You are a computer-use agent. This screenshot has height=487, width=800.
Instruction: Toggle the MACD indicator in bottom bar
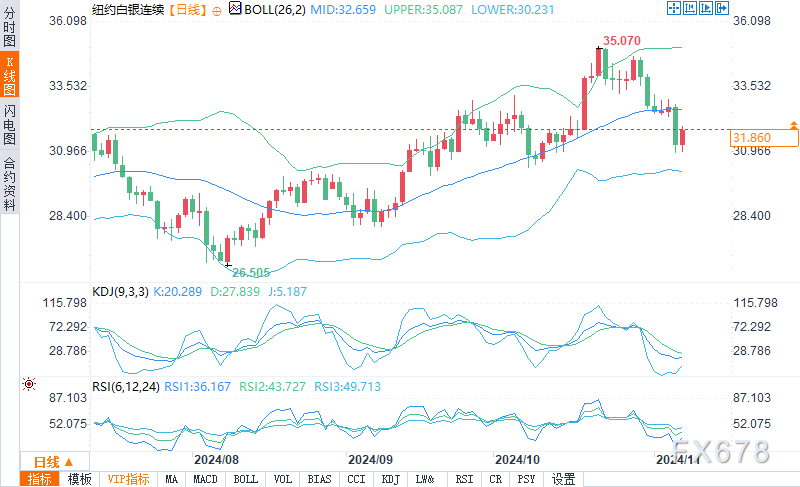[205, 479]
